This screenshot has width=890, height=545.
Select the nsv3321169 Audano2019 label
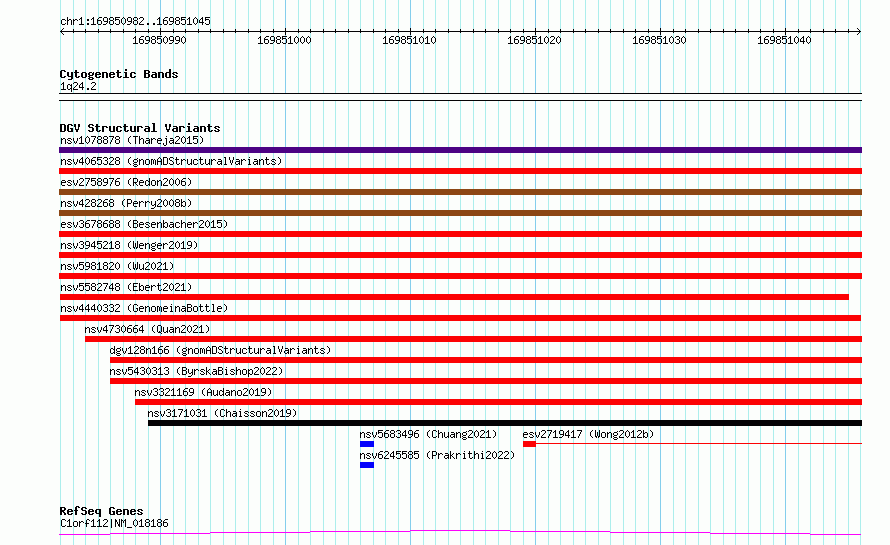coord(203,392)
